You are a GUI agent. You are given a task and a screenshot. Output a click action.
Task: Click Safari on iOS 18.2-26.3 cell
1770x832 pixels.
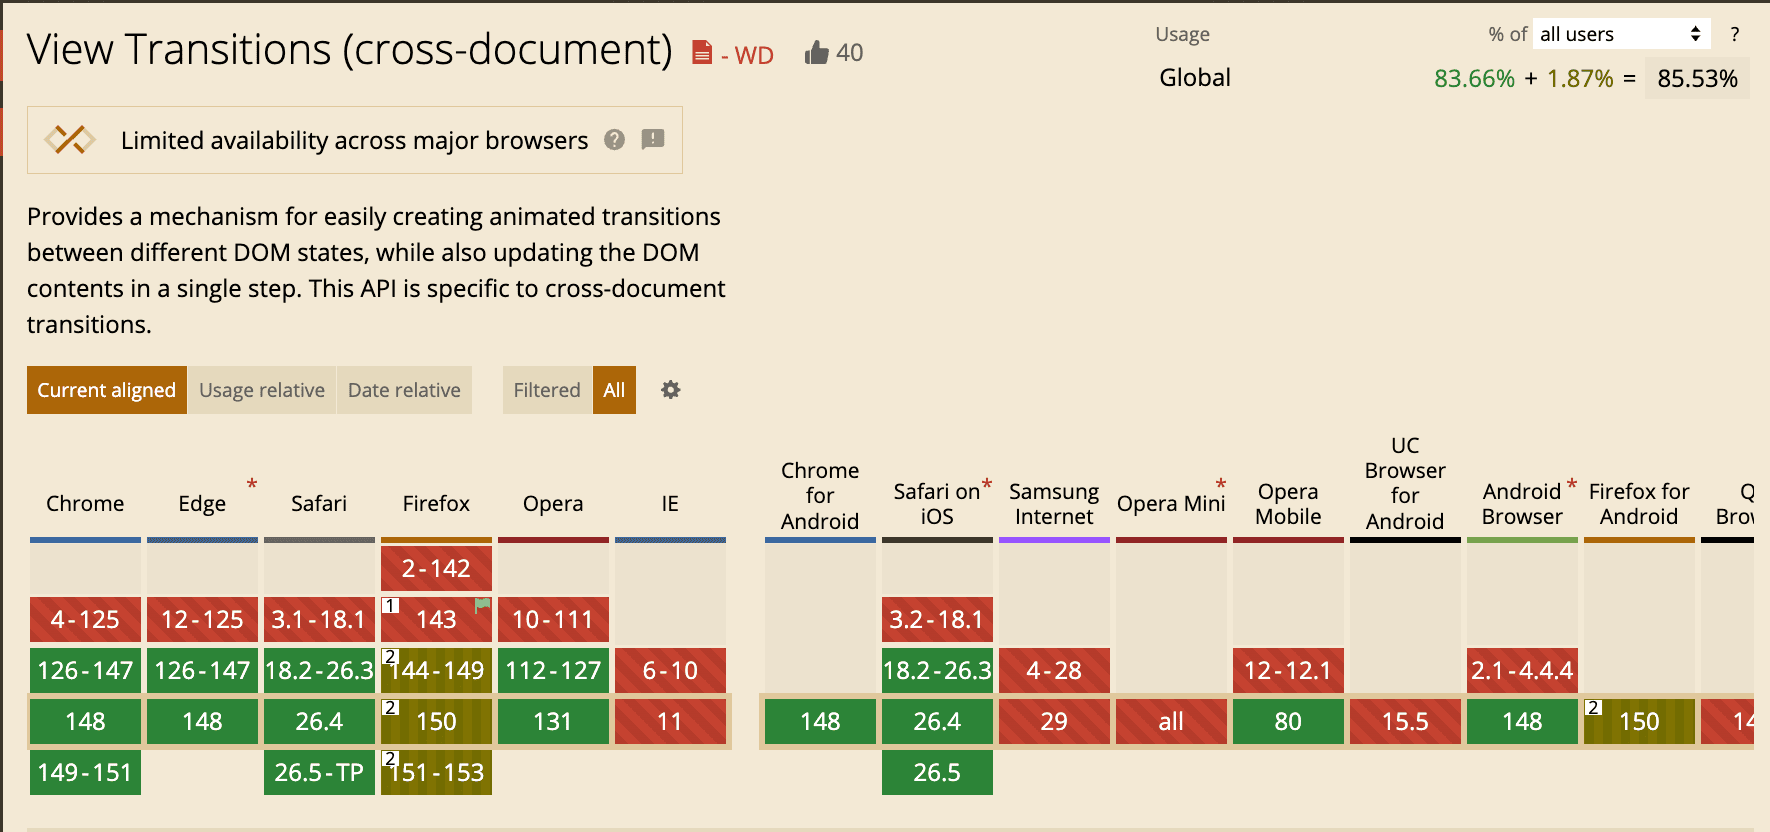[937, 671]
